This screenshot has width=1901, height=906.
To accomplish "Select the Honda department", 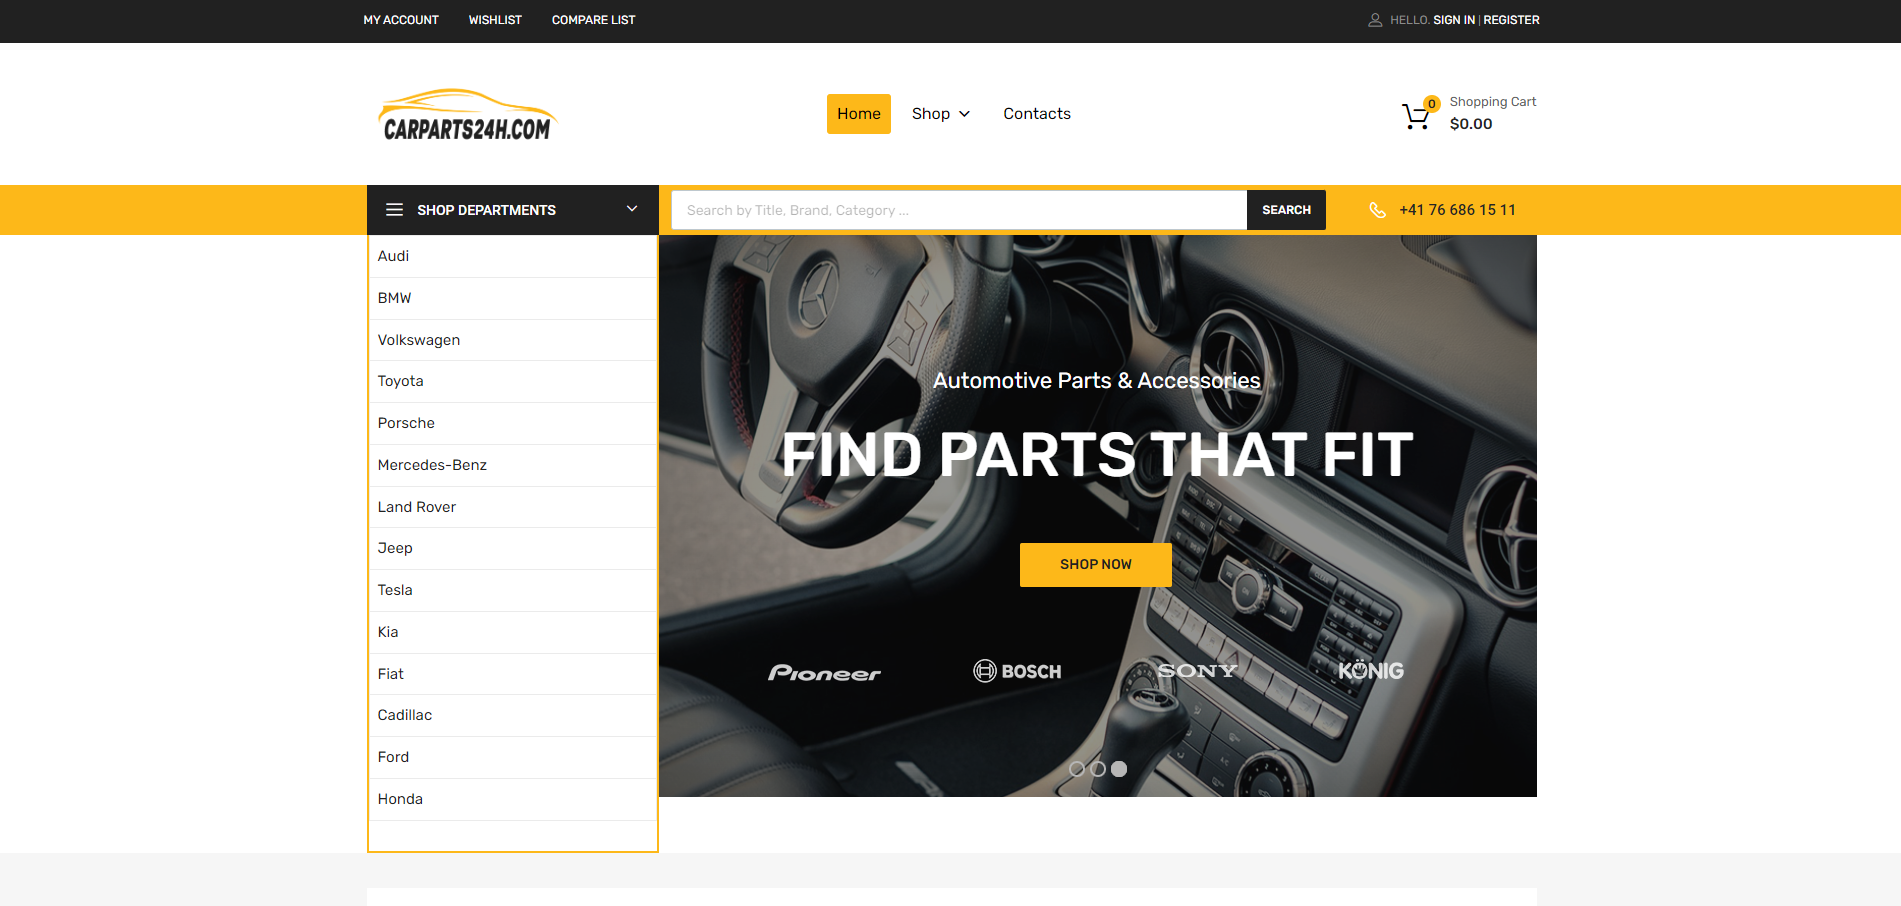I will click(x=512, y=799).
